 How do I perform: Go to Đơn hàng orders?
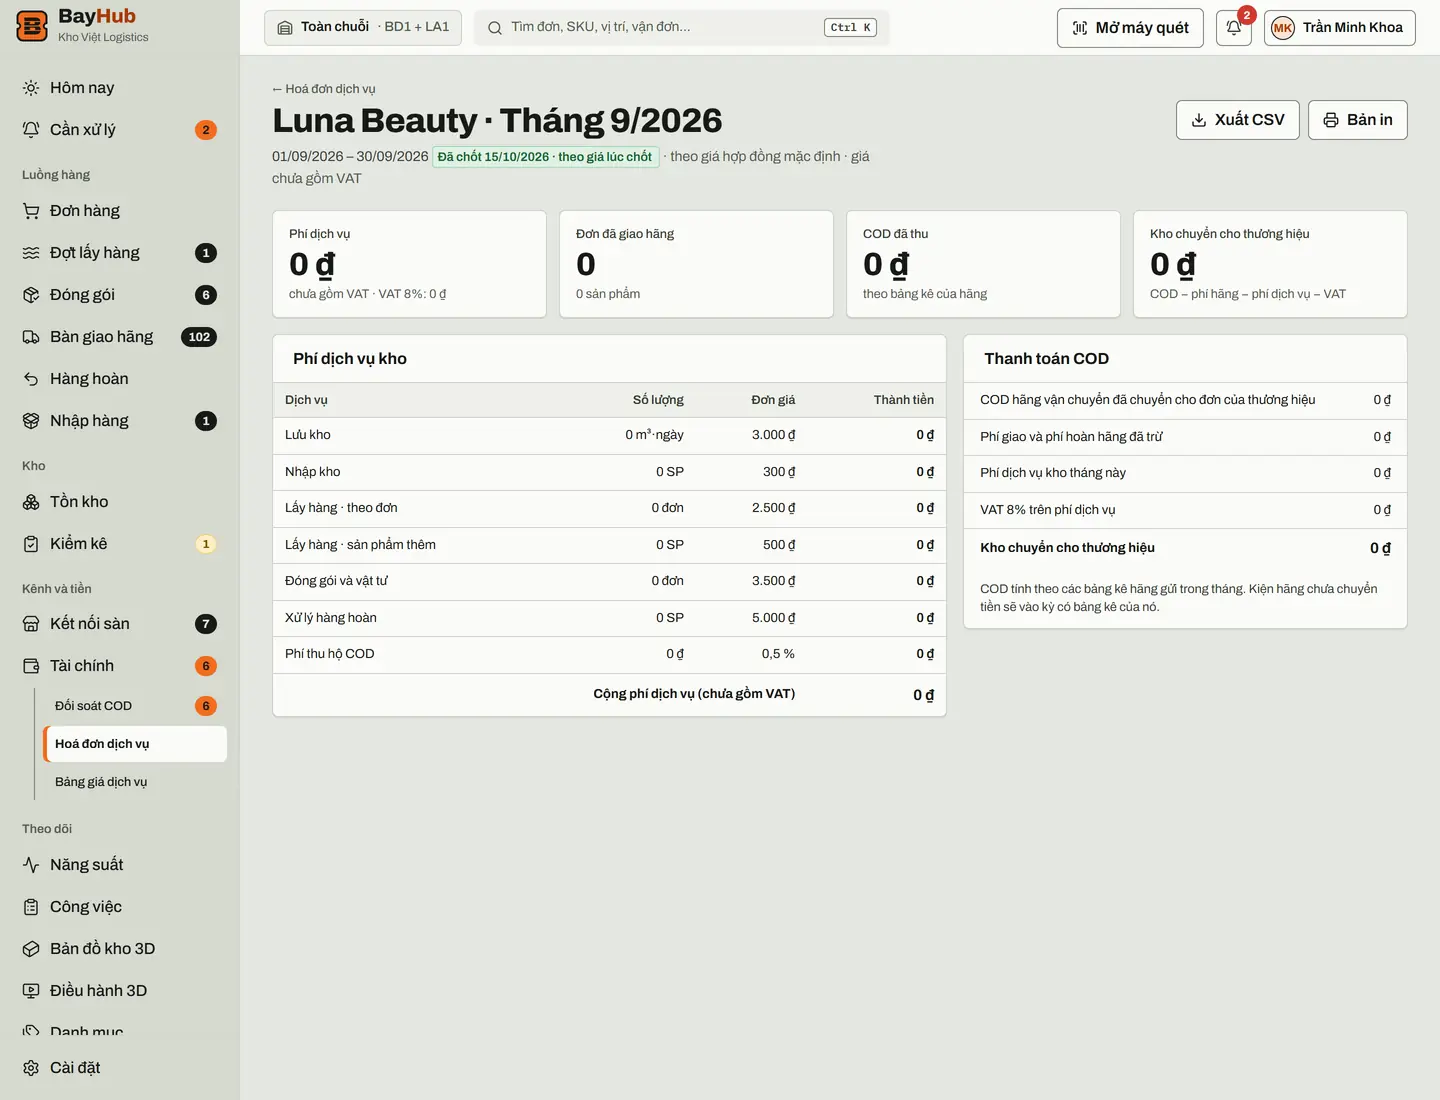click(x=120, y=211)
